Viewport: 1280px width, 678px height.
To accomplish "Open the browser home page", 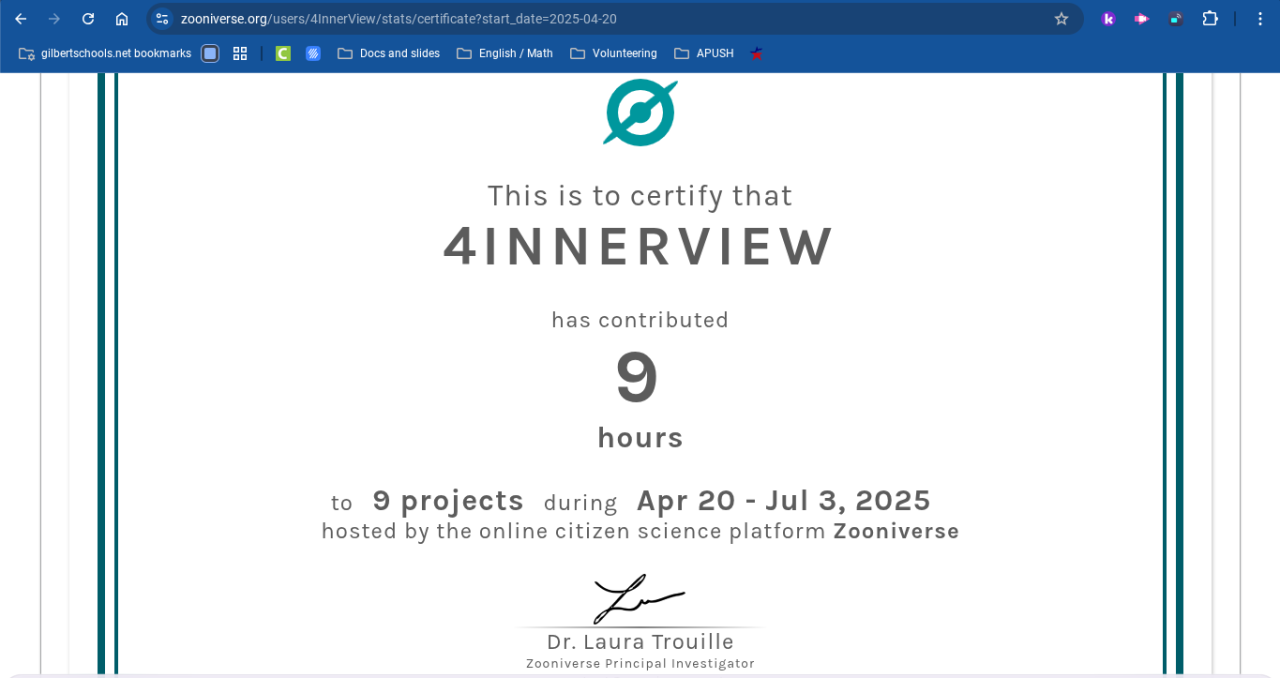I will click(x=122, y=19).
